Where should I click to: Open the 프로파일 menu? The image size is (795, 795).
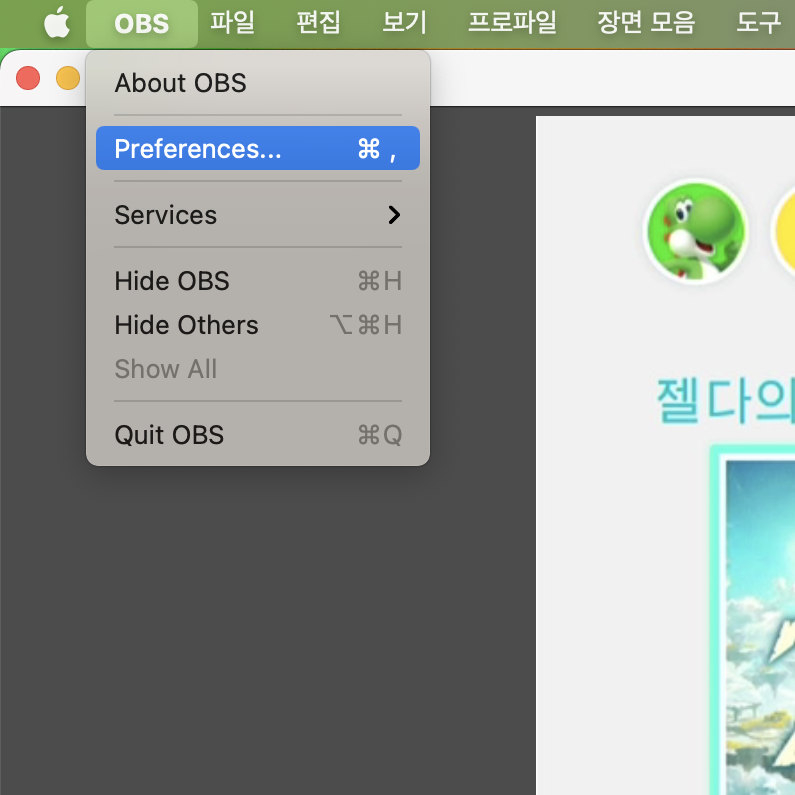[x=512, y=23]
